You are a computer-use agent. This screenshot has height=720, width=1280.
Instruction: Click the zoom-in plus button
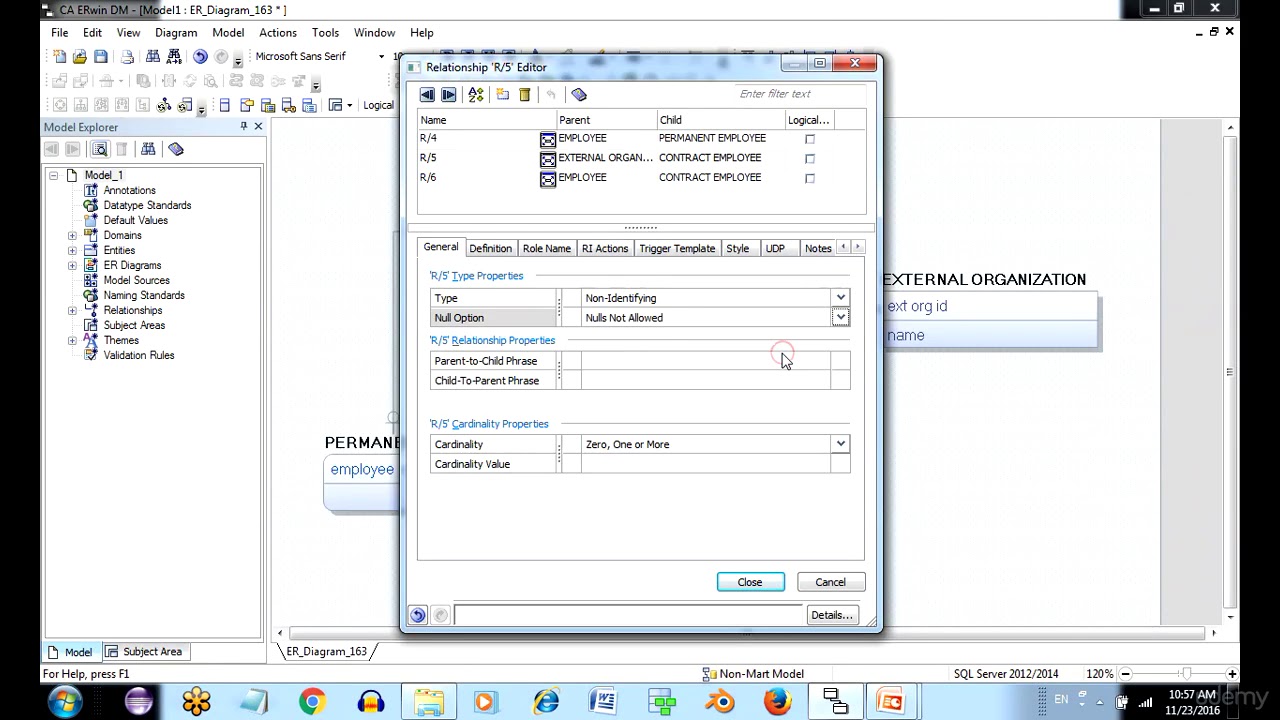[x=1232, y=674]
